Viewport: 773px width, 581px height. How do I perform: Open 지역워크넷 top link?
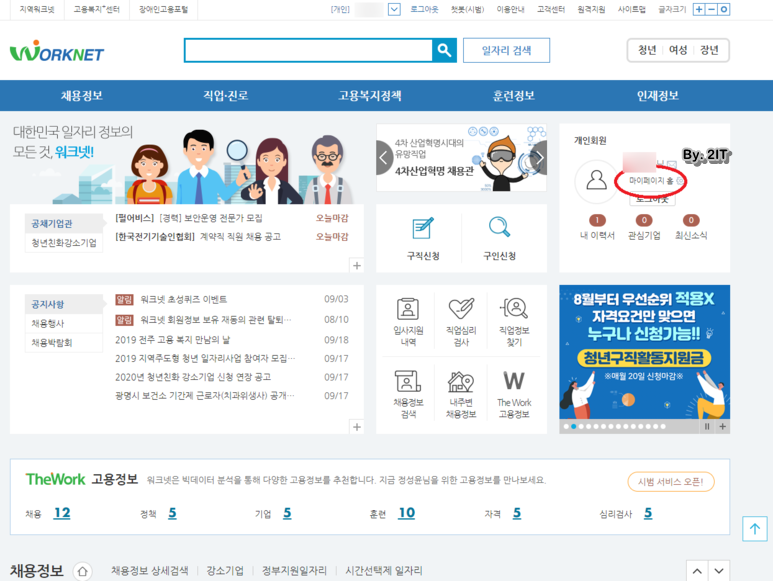pyautogui.click(x=37, y=9)
